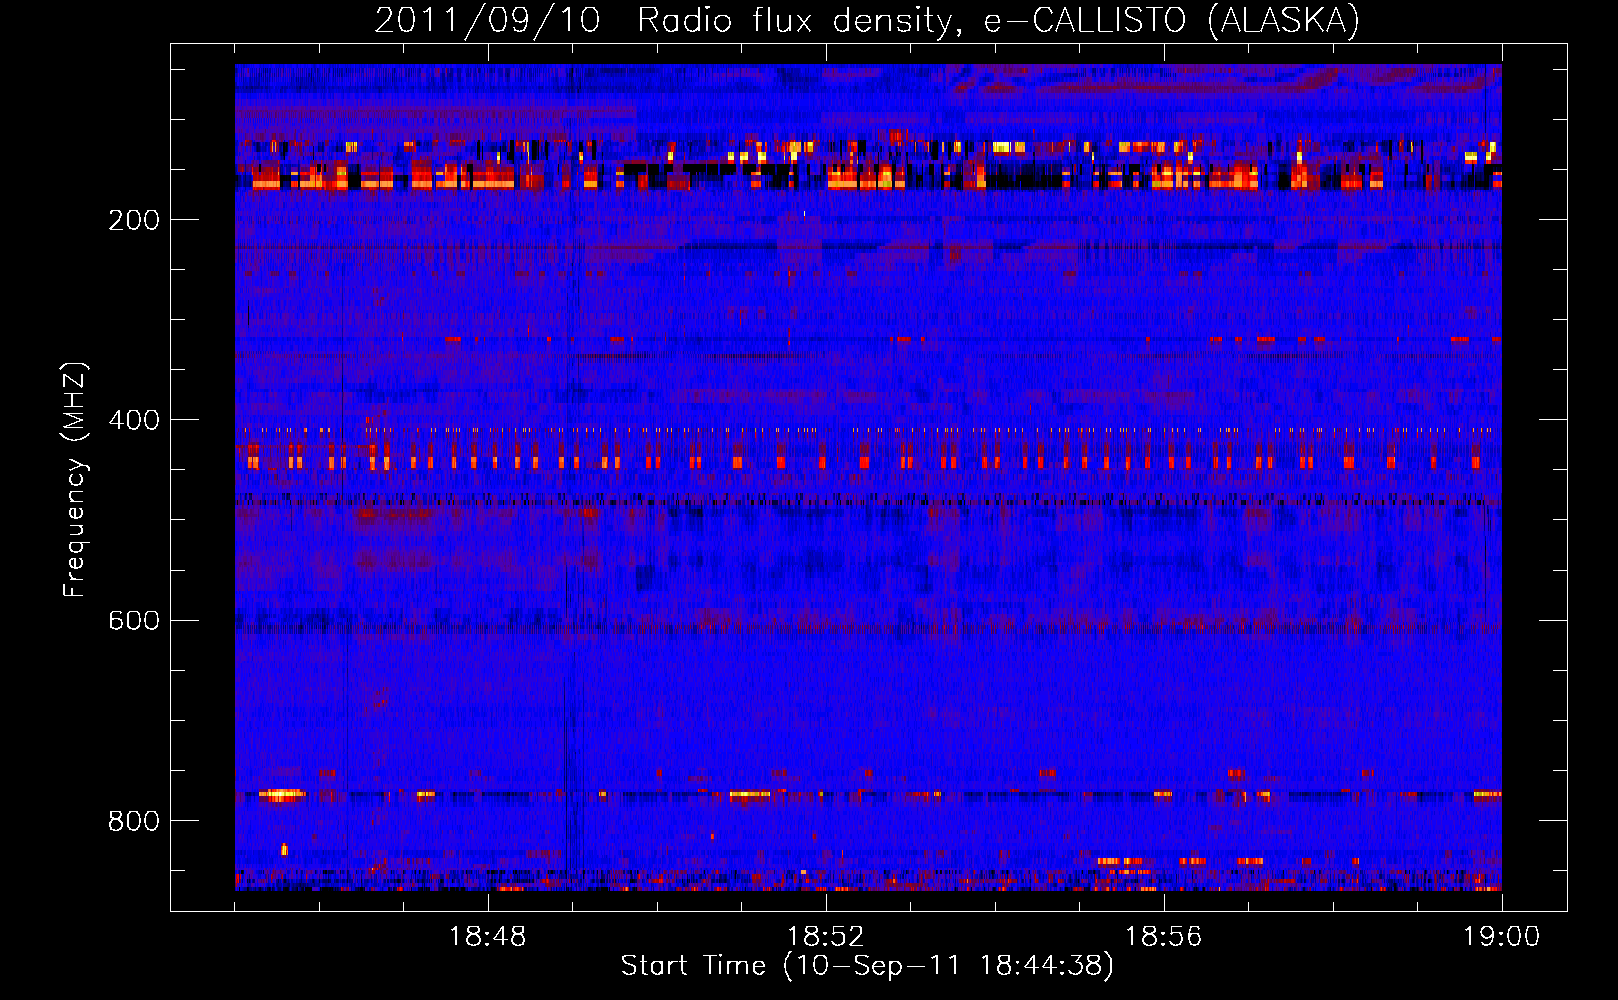The height and width of the screenshot is (1000, 1618).
Task: Click the 18:56 time tick label
Action: tap(1164, 937)
